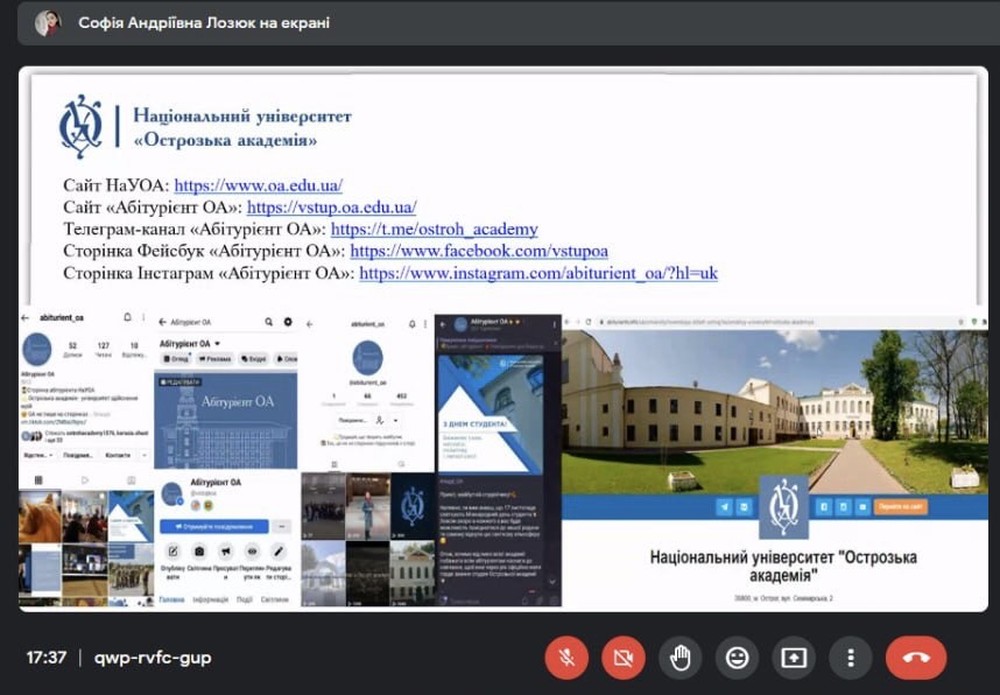Viewport: 1000px width, 695px height.
Task: Click the Опублікувати compose icon
Action: 172,551
